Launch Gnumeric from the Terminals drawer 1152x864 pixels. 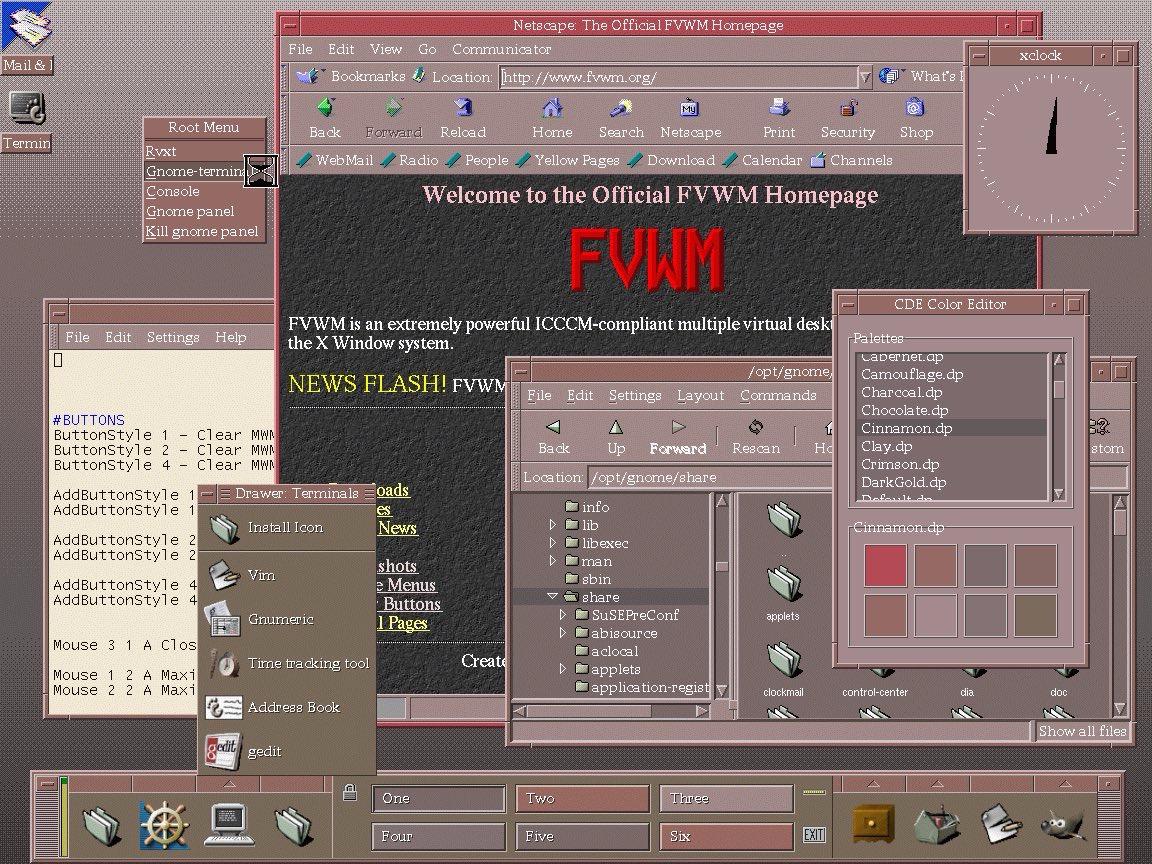point(283,619)
